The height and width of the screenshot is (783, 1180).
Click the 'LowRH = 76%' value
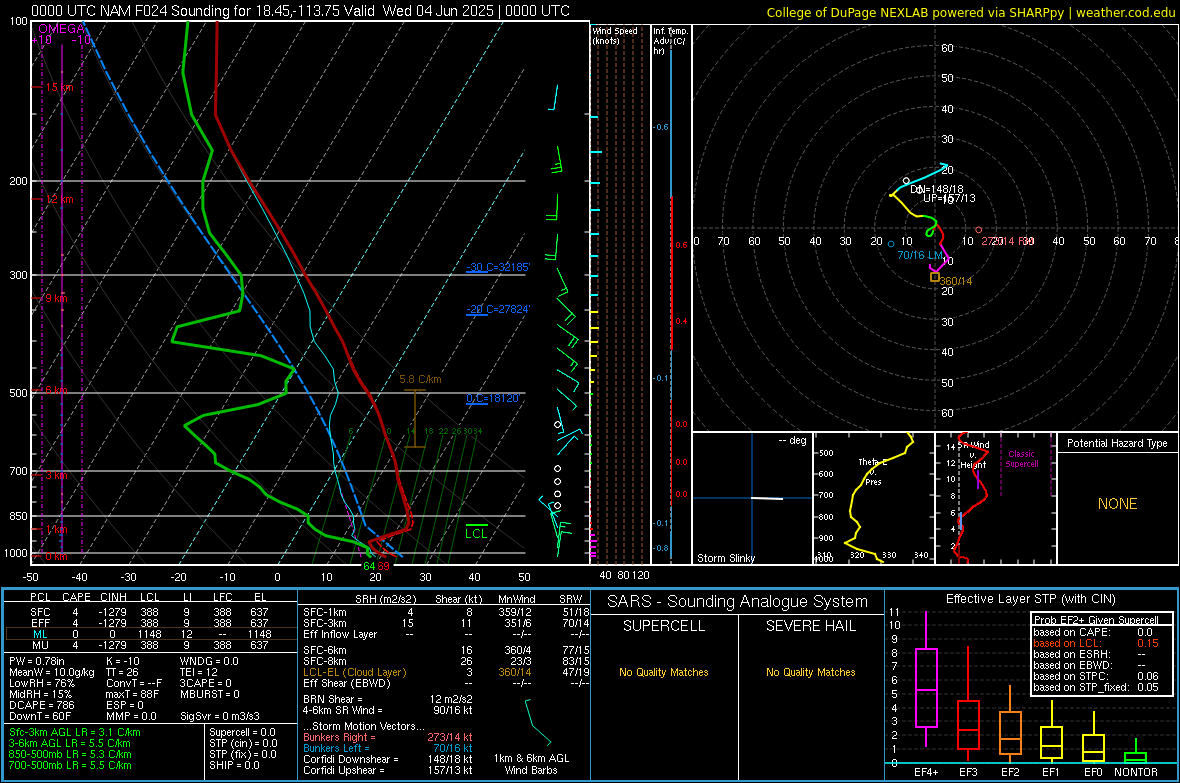[x=42, y=683]
